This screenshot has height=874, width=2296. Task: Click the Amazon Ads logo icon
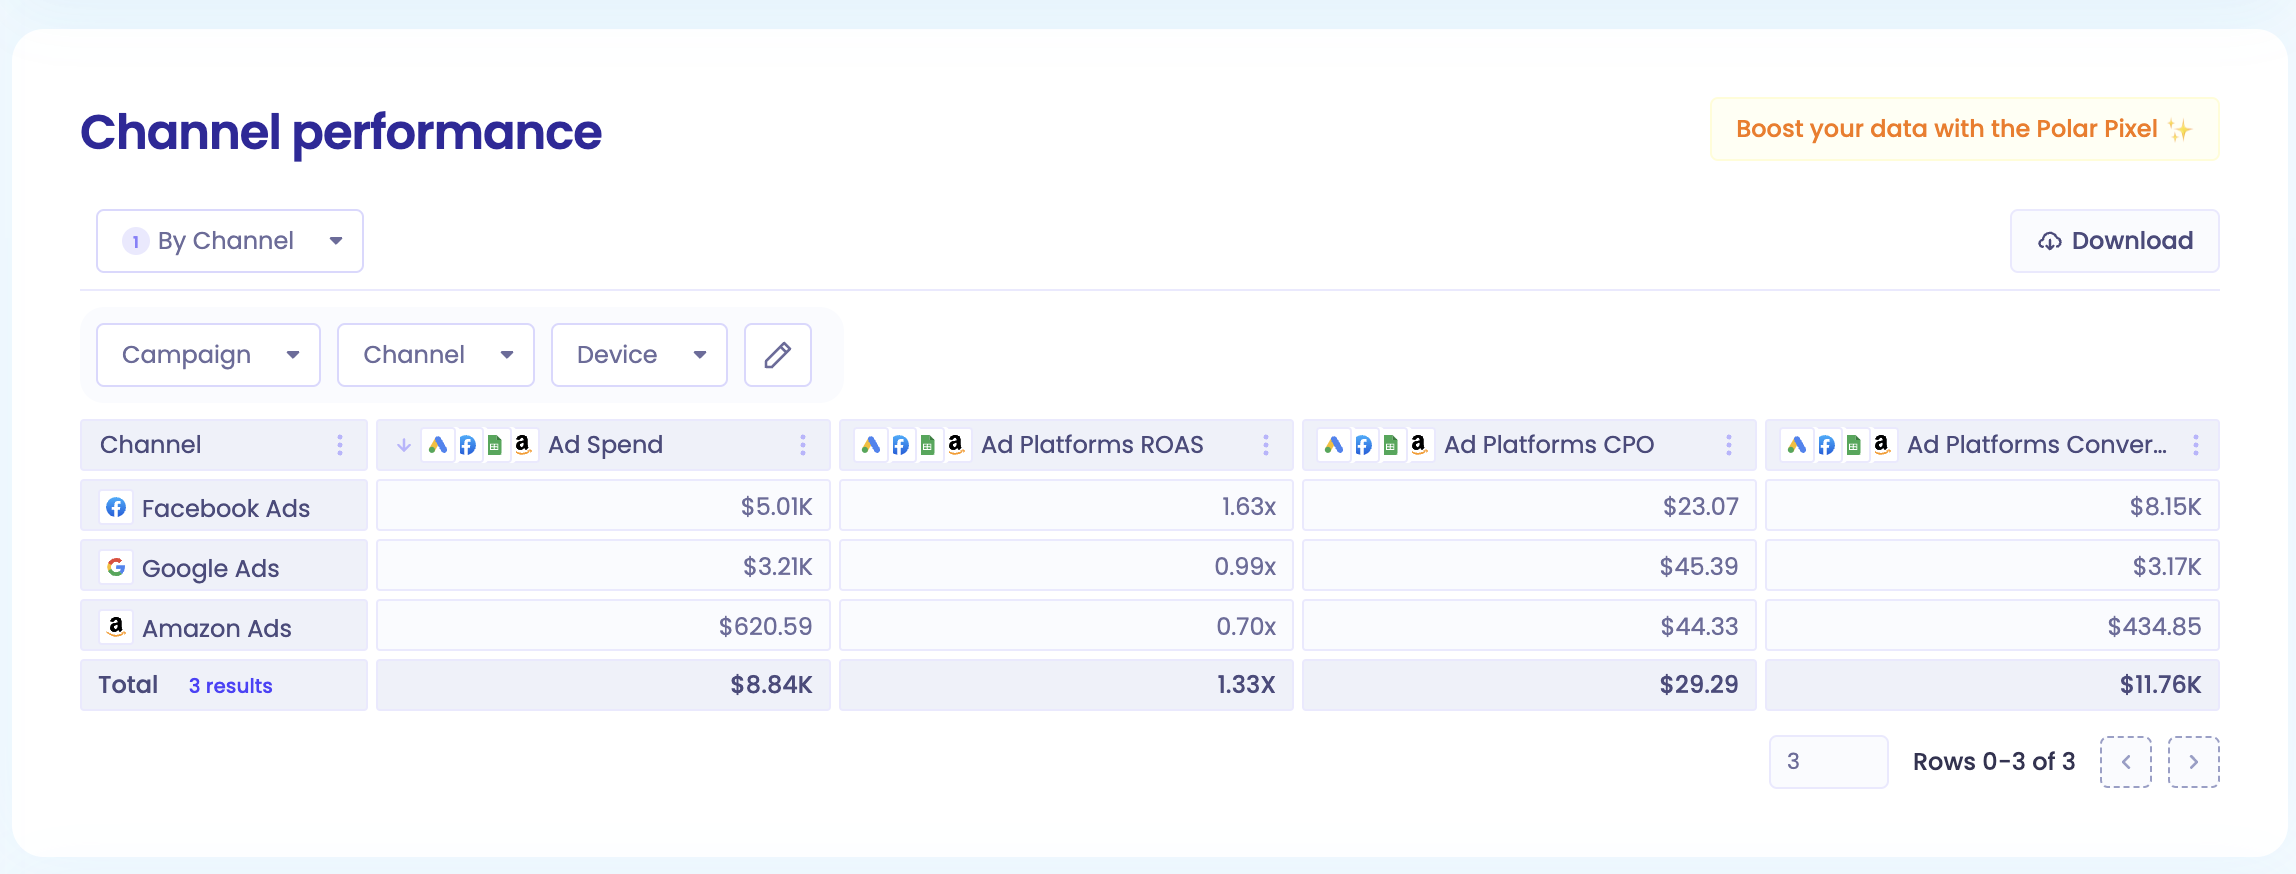click(116, 627)
